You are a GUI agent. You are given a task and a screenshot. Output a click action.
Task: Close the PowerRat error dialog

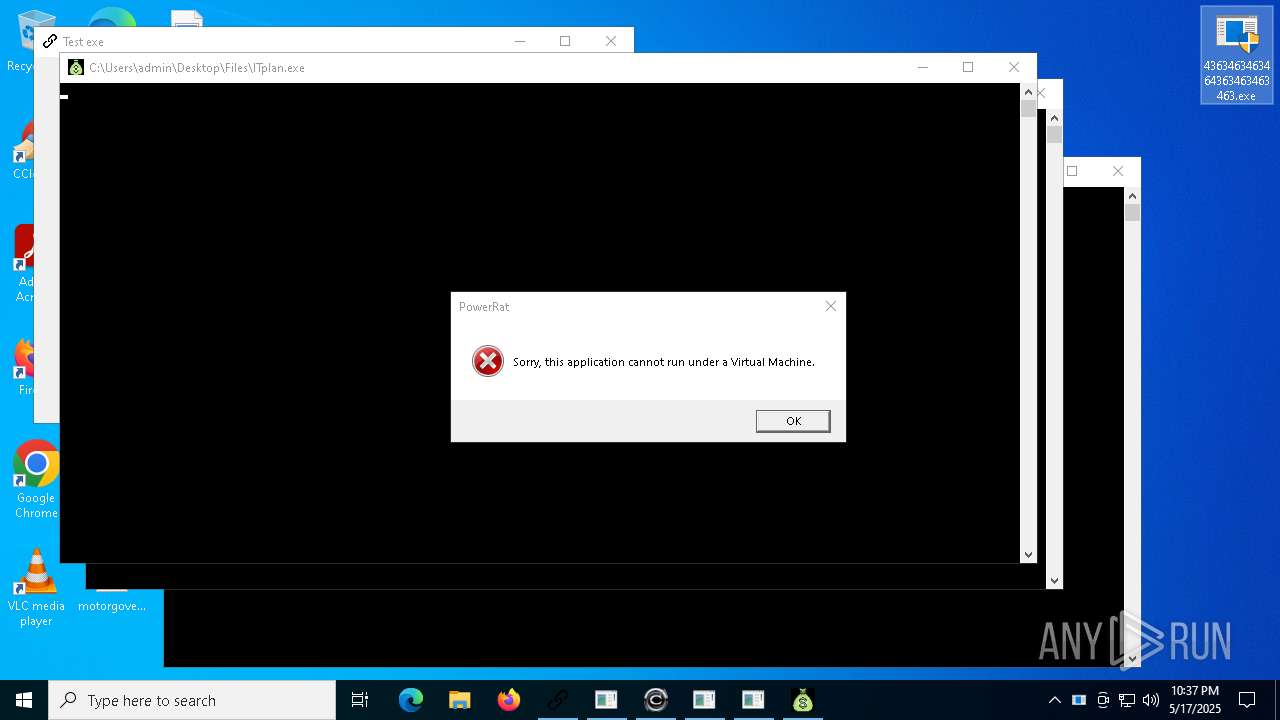830,306
